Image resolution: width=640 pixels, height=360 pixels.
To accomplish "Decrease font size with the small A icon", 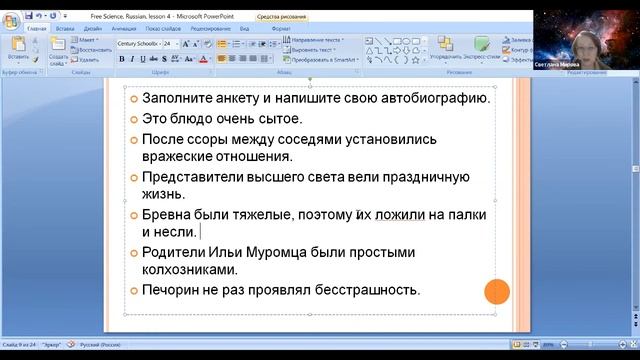I will (x=196, y=44).
